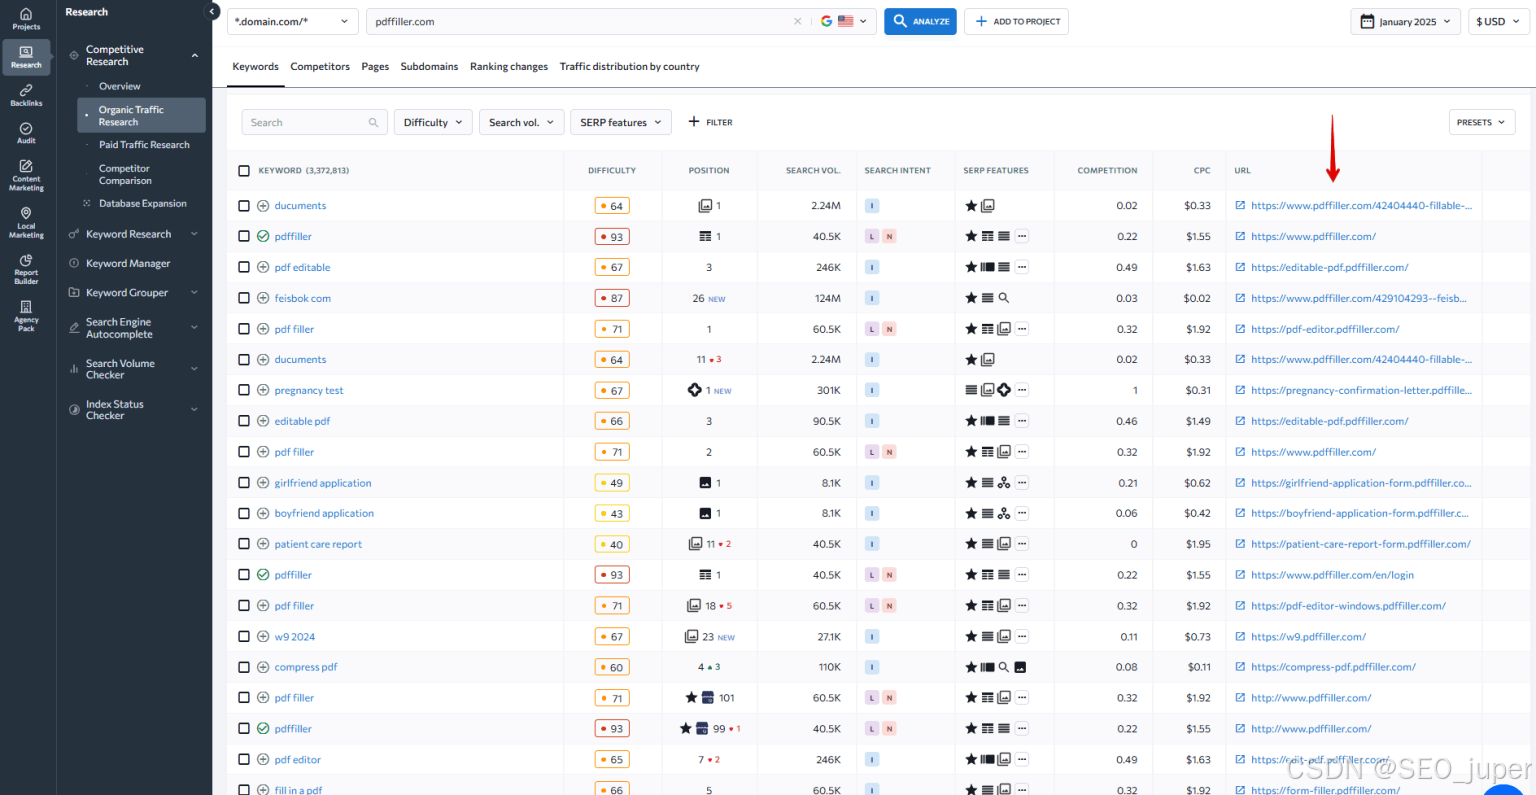Image resolution: width=1536 pixels, height=795 pixels.
Task: Open the $ USD currency dropdown
Action: 1498,21
